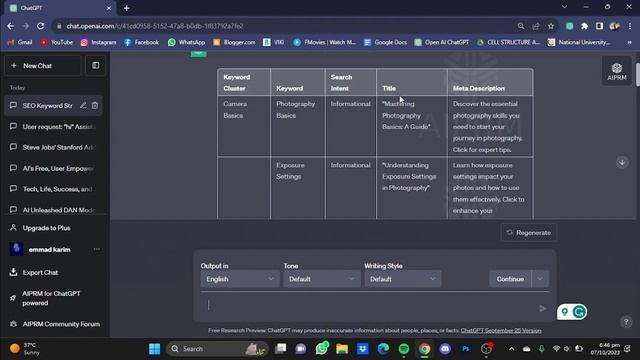The image size is (640, 360).
Task: Open the emmad karim account options dots
Action: coord(97,249)
